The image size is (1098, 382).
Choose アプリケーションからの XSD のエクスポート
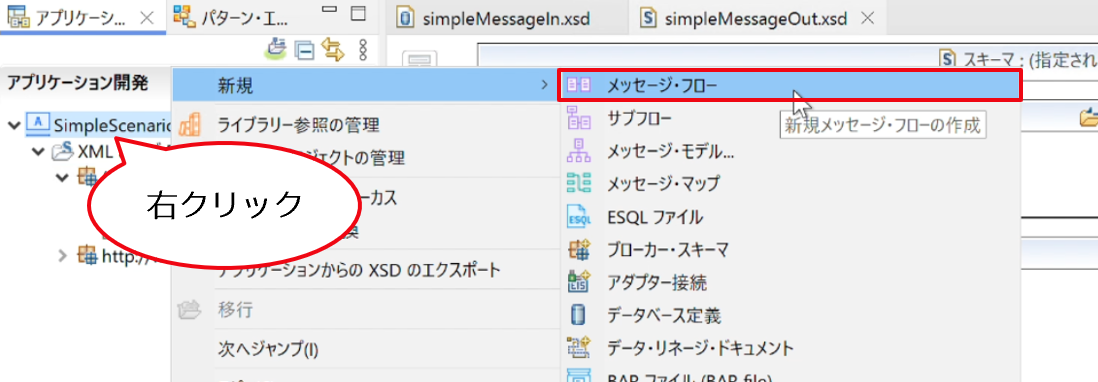pyautogui.click(x=359, y=269)
